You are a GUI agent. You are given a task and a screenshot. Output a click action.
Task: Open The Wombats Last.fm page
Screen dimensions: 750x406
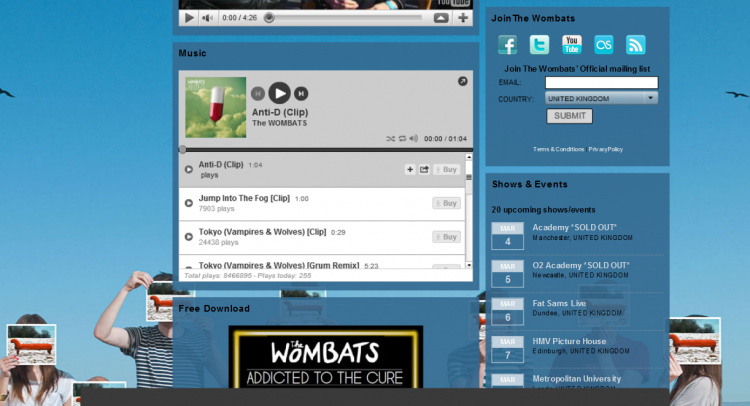604,45
